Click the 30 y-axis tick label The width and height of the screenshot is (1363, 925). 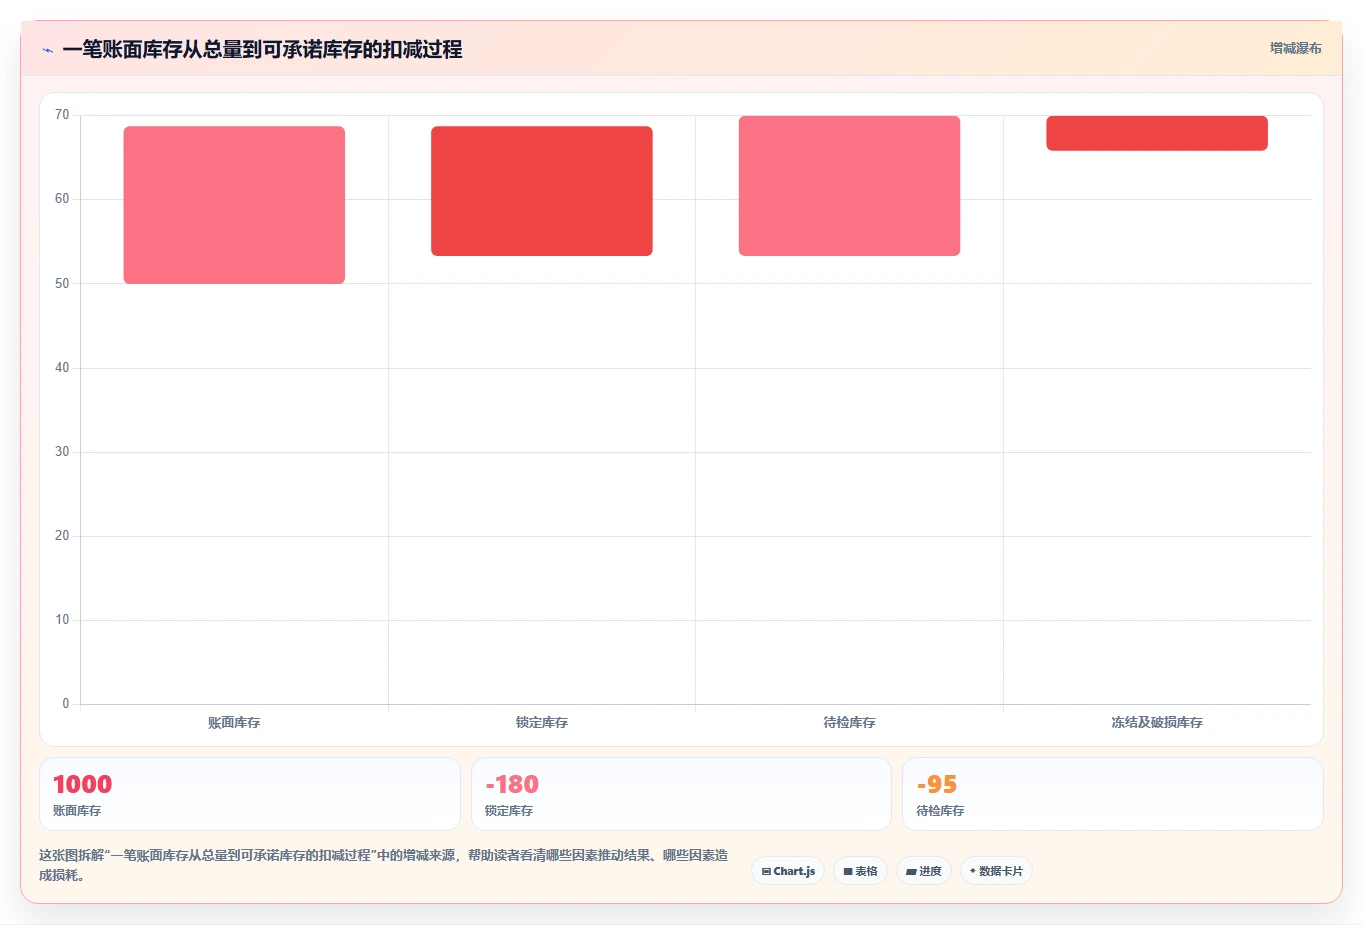point(62,452)
